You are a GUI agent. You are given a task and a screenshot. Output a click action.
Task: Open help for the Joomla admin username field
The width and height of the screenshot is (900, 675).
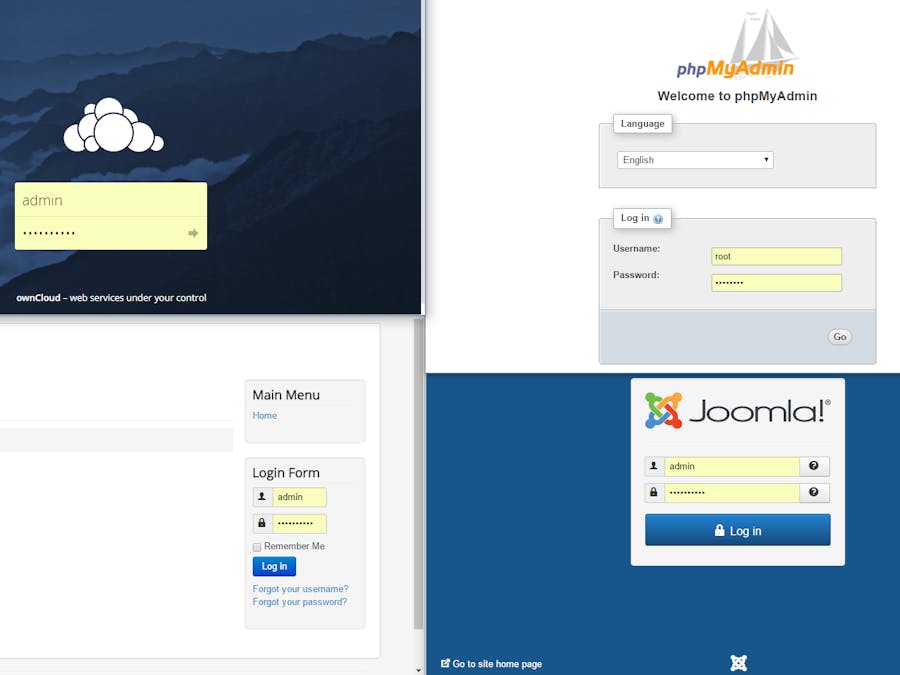pos(814,466)
